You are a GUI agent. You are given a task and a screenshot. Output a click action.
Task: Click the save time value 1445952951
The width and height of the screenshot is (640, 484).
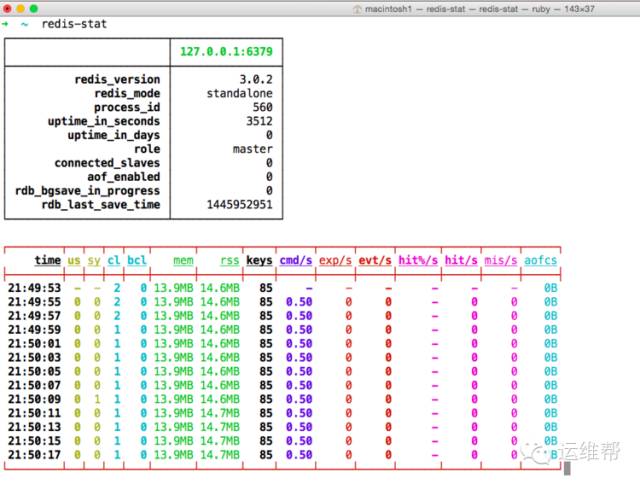pos(240,204)
